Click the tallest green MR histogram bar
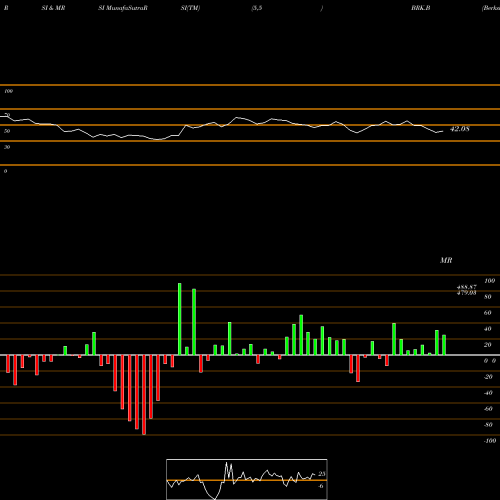Viewport: 500px width, 500px height. click(x=180, y=319)
